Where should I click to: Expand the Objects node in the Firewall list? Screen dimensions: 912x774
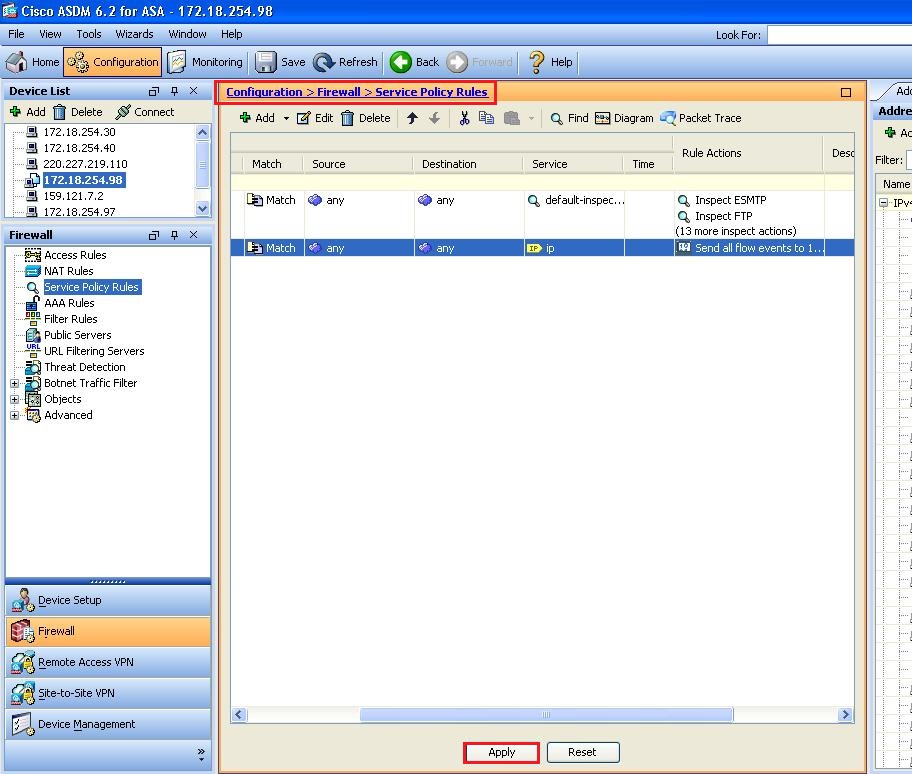(15, 398)
